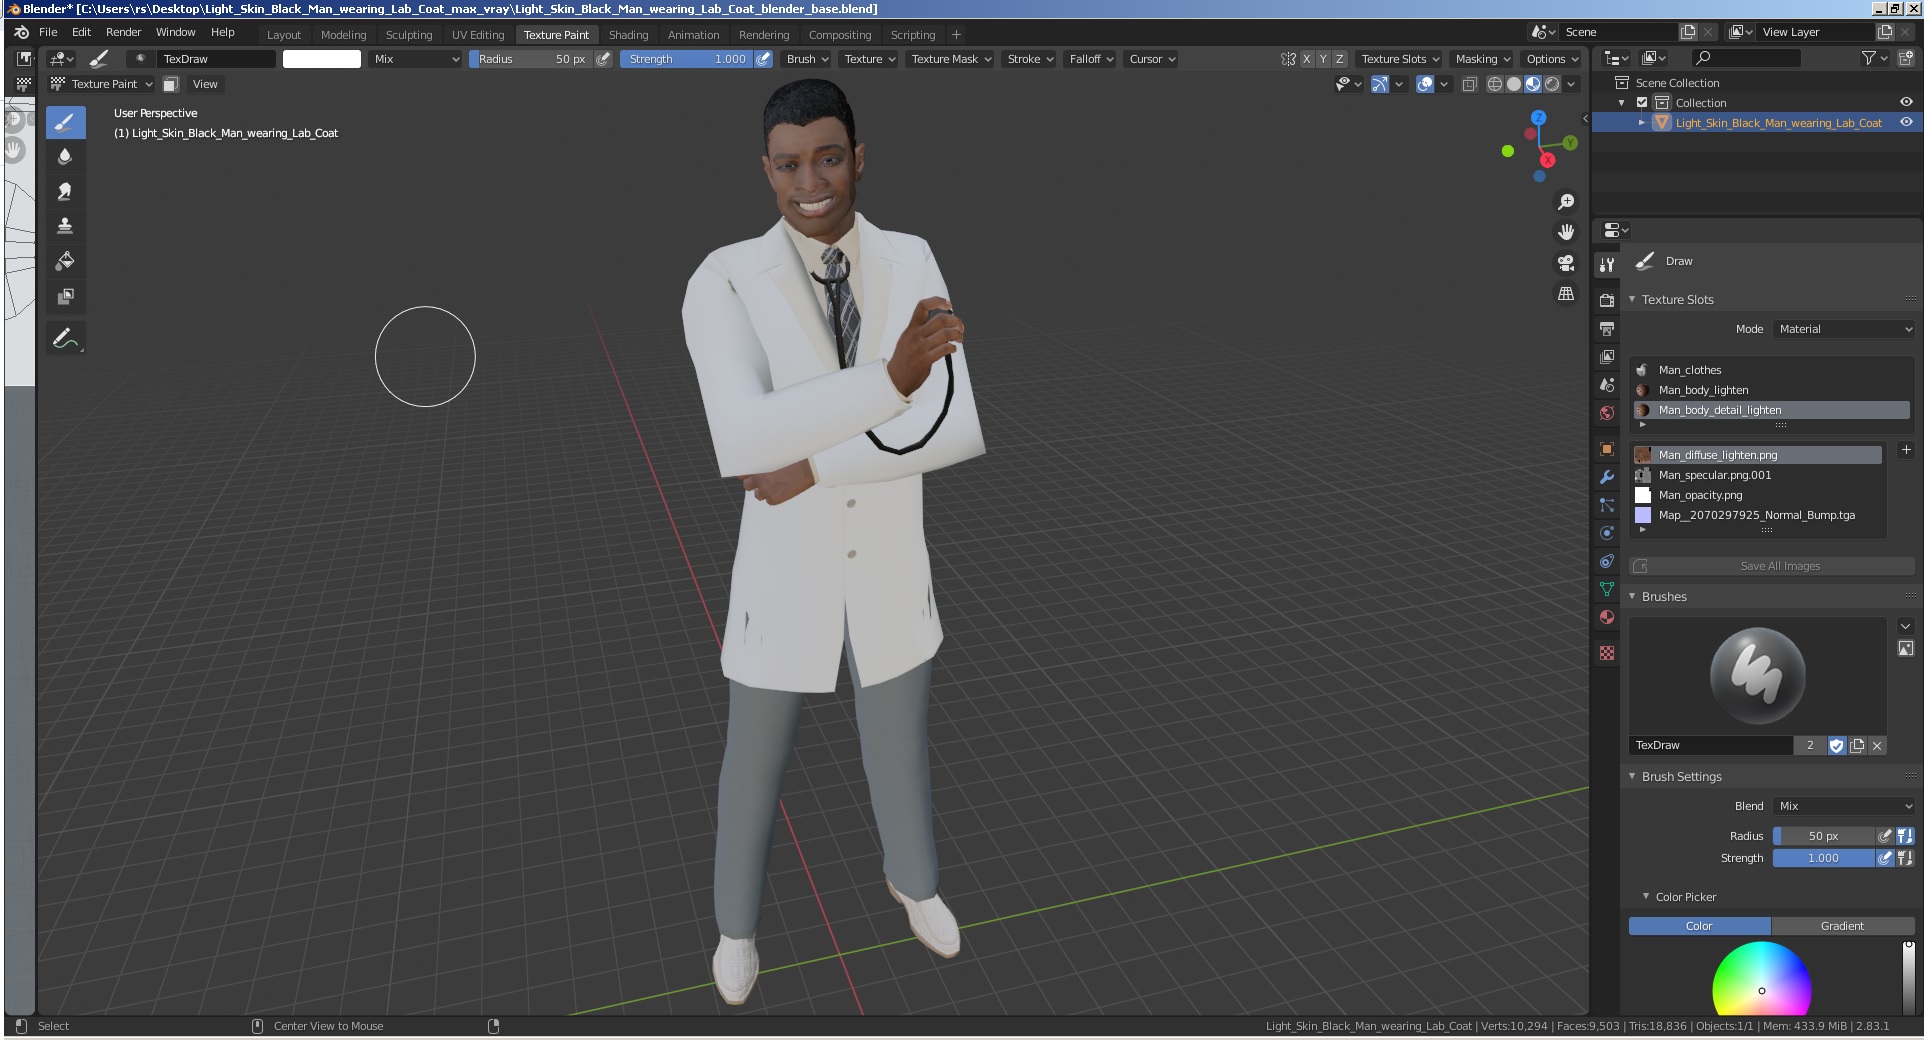The width and height of the screenshot is (1924, 1040).
Task: Switch to Shading workspace tab
Action: pos(628,35)
